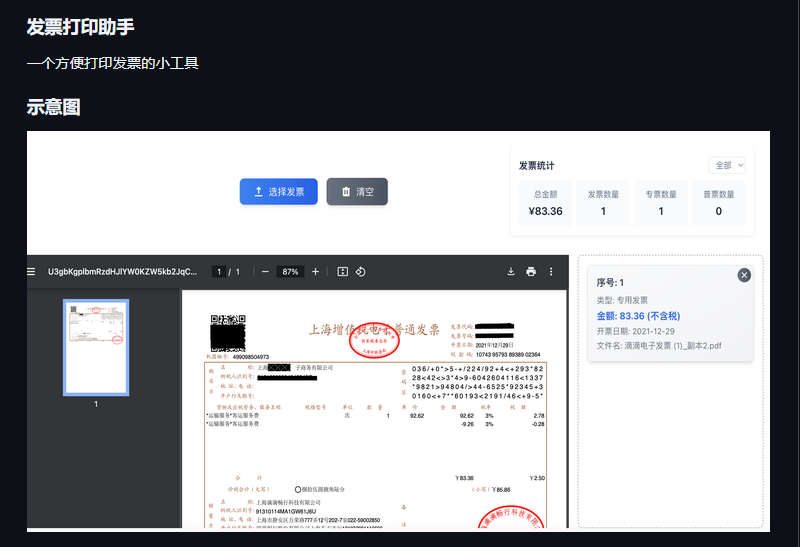Click the 类型: 专用发票 text

[x=622, y=300]
